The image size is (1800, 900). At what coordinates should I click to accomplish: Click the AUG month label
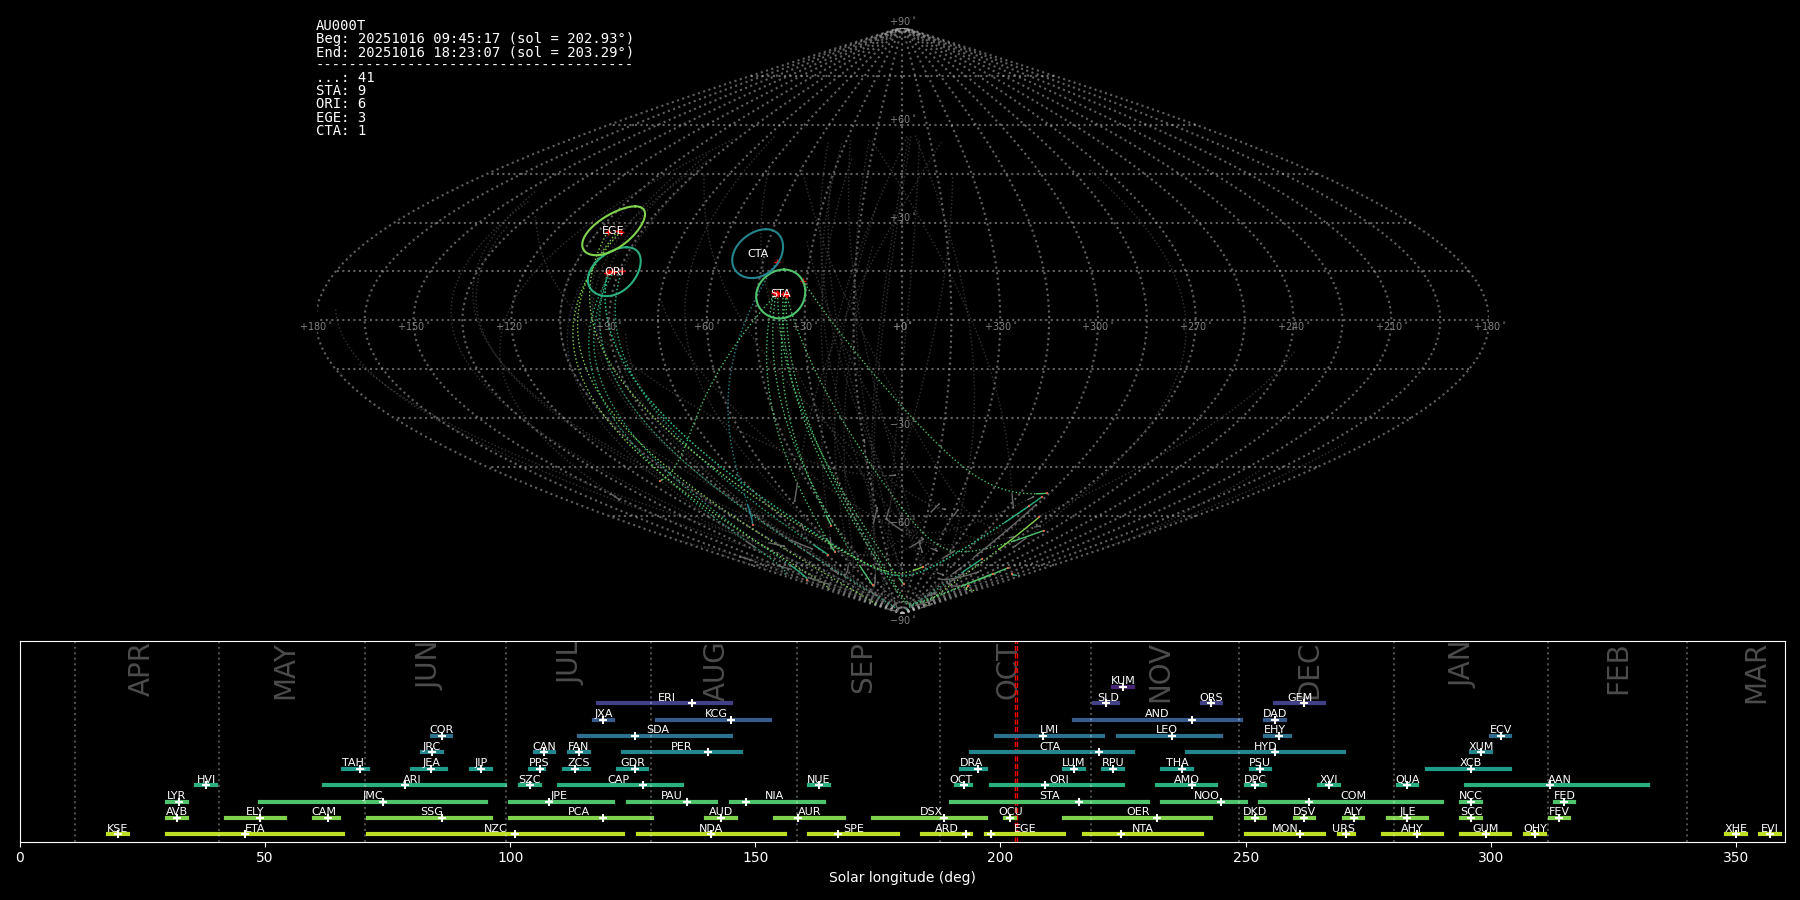pyautogui.click(x=714, y=672)
